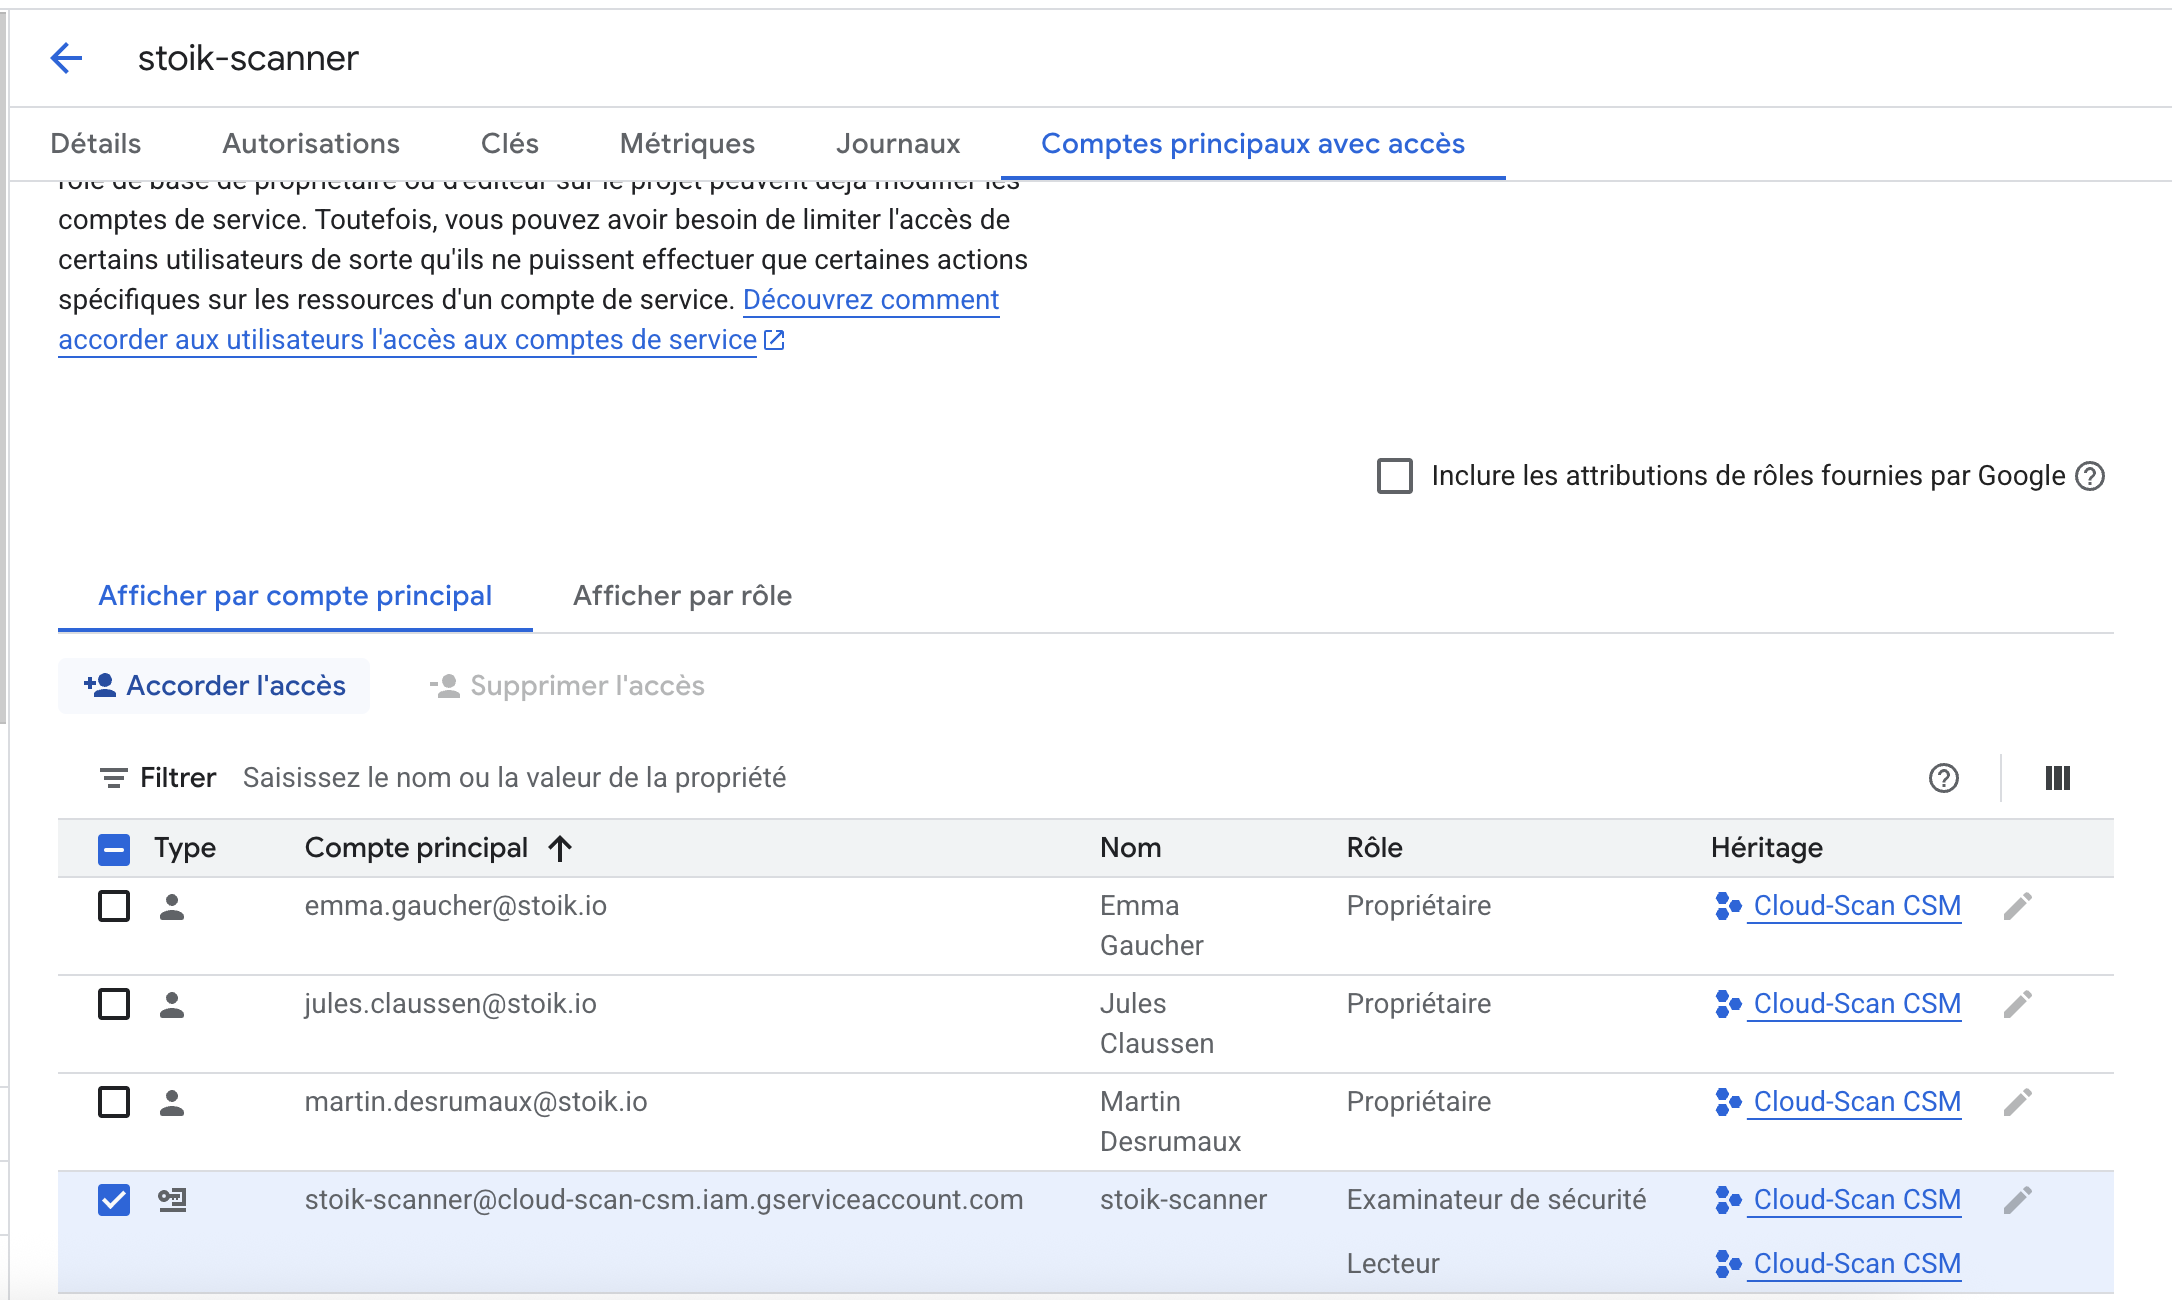Click the back arrow next to stoik-scanner
The width and height of the screenshot is (2172, 1300).
tap(66, 58)
